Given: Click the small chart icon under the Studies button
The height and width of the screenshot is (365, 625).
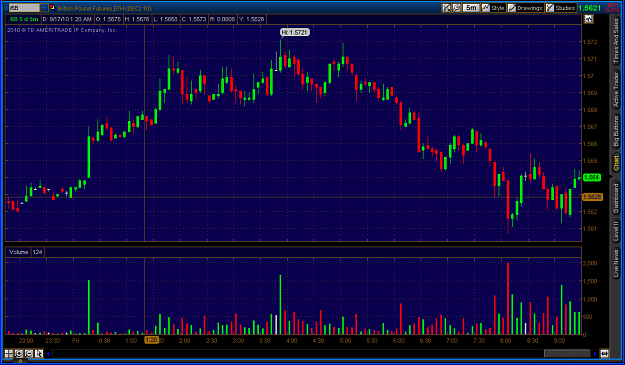Looking at the screenshot, I should 589,19.
